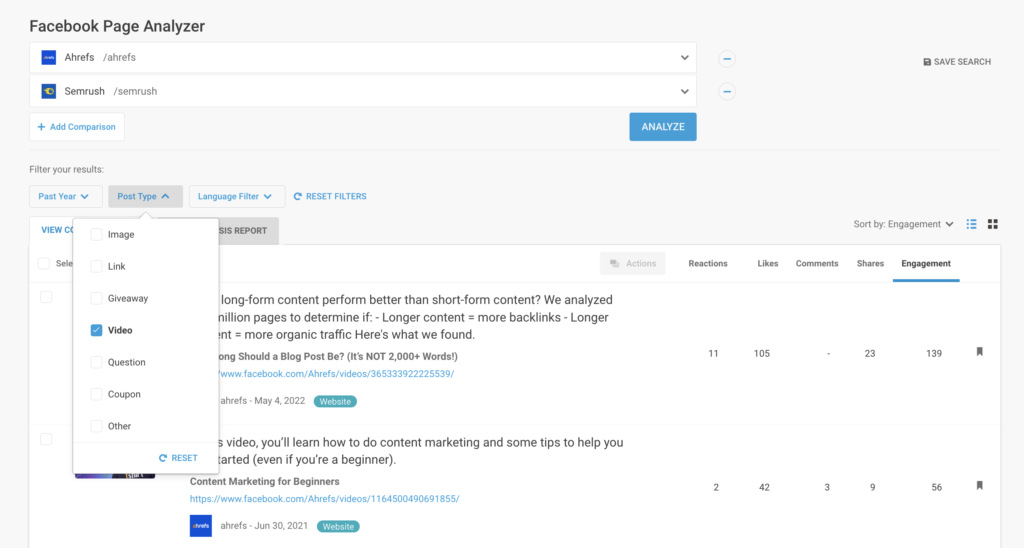
Task: Click ahrefs avatar beside Jun 30, 2021
Action: point(200,526)
